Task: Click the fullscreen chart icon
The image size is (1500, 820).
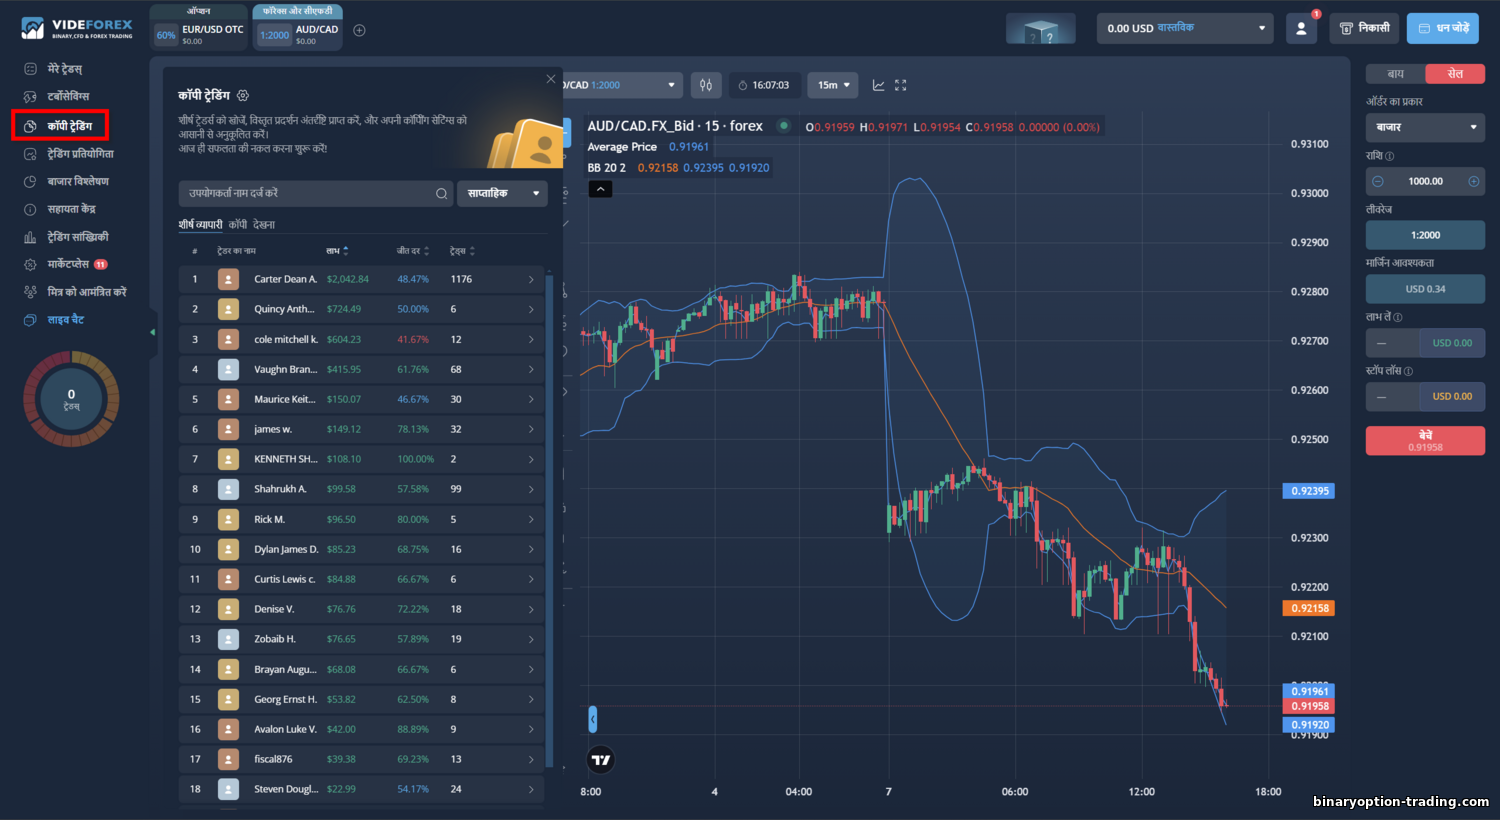Action: (900, 85)
